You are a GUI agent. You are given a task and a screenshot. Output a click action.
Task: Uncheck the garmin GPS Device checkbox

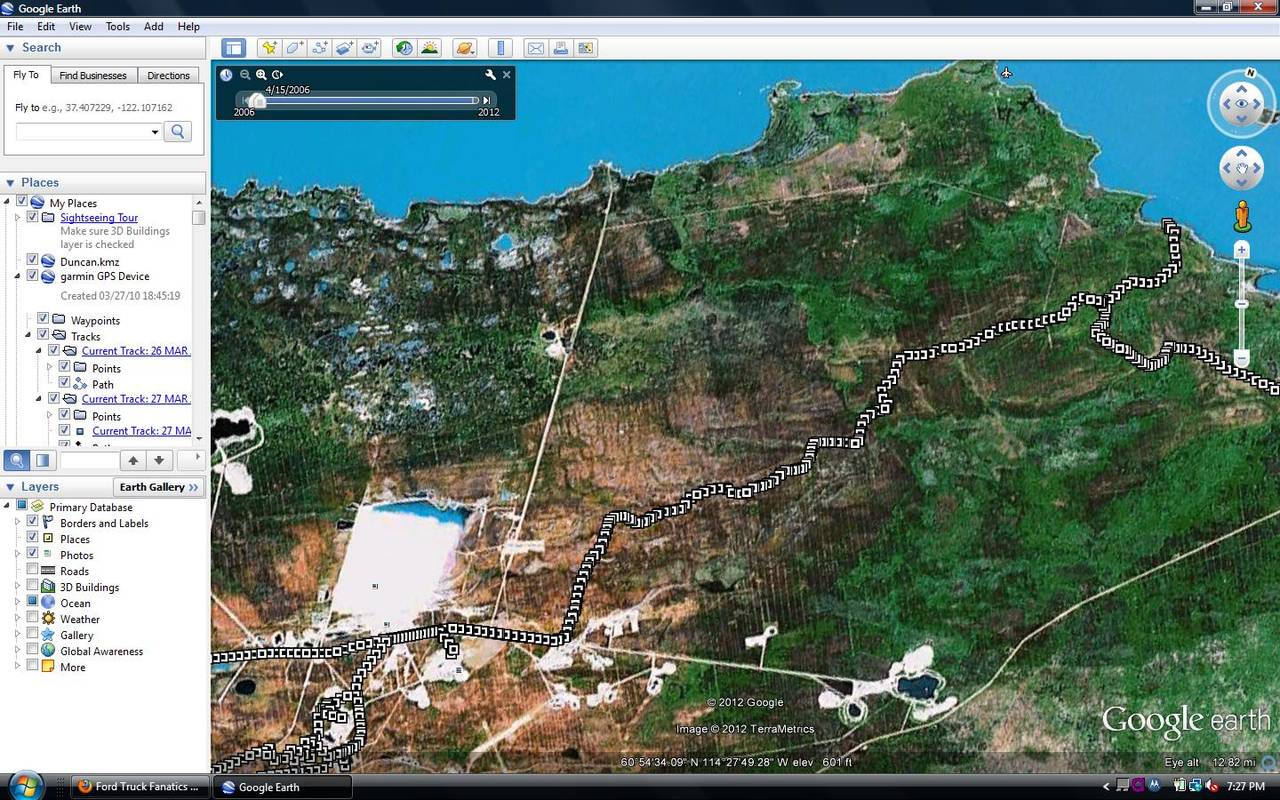point(33,276)
